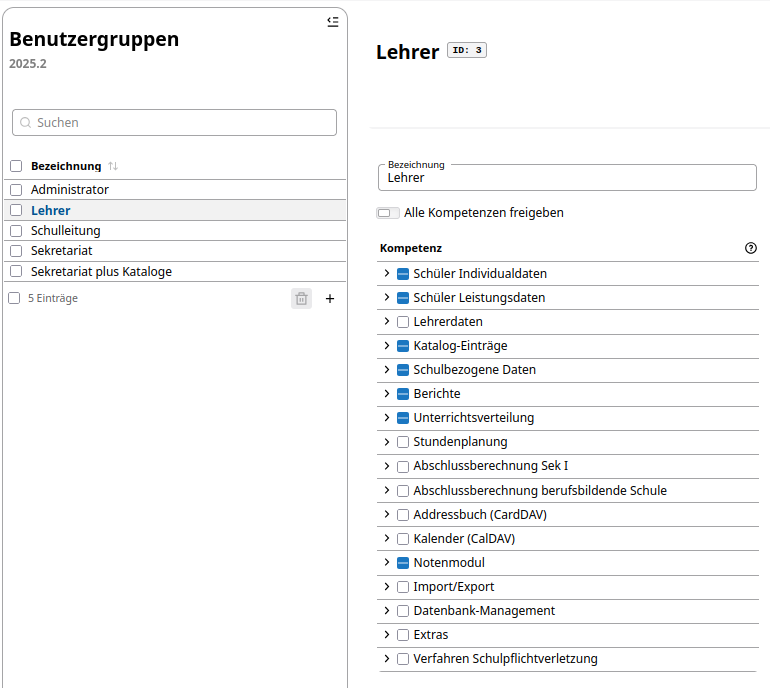Click into the Suchen search field
The height and width of the screenshot is (688, 770).
coord(174,122)
